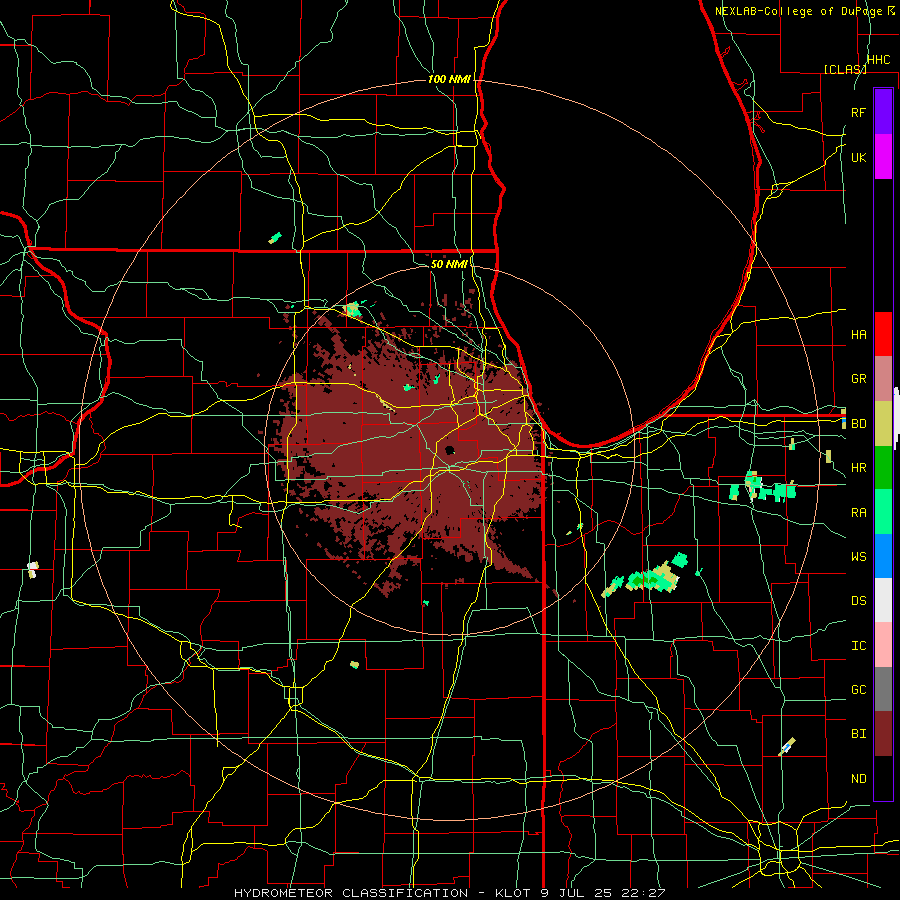
Task: Click the WS legend label
Action: point(858,557)
